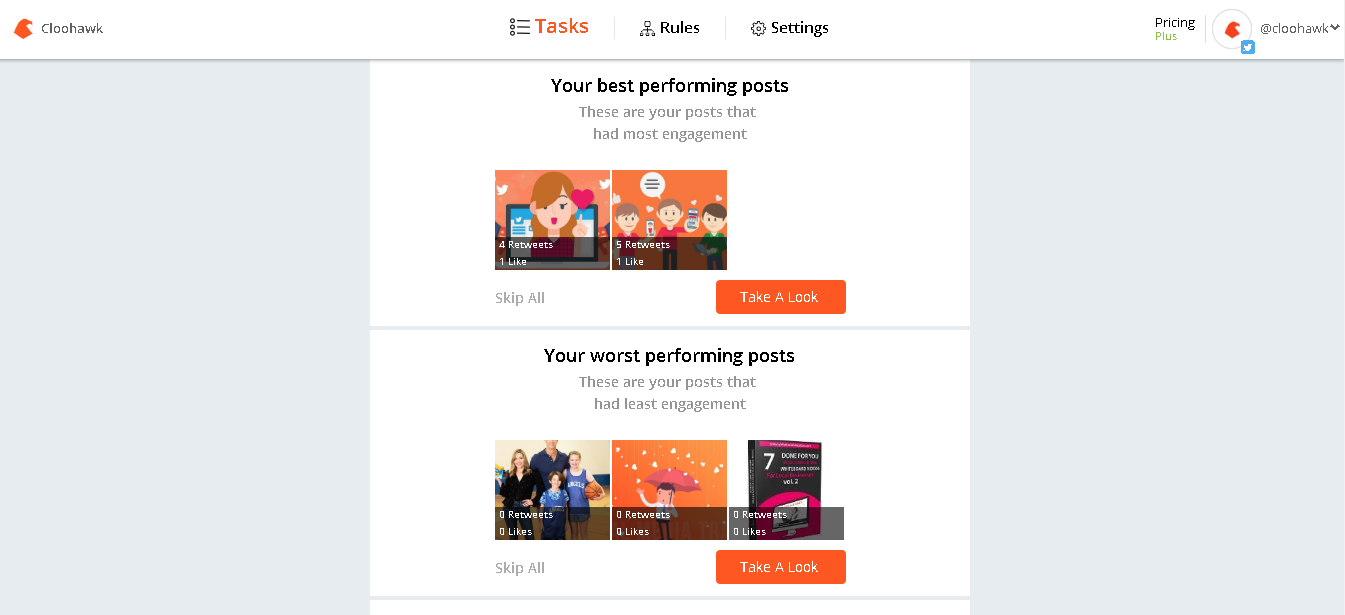This screenshot has width=1345, height=615.
Task: Select the family basketball photo post thumbnail
Action: 552,490
